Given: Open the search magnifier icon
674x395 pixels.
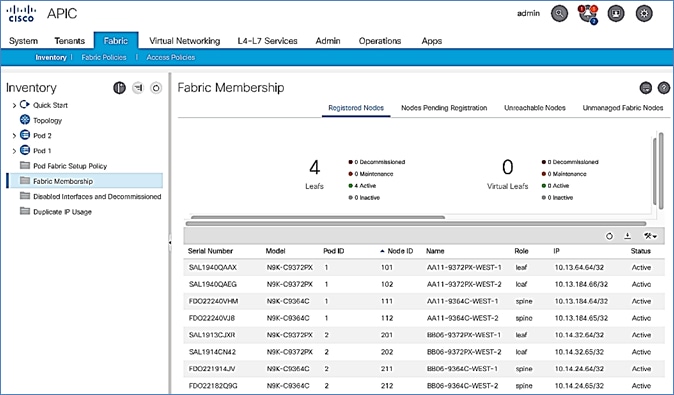Looking at the screenshot, I should click(559, 14).
